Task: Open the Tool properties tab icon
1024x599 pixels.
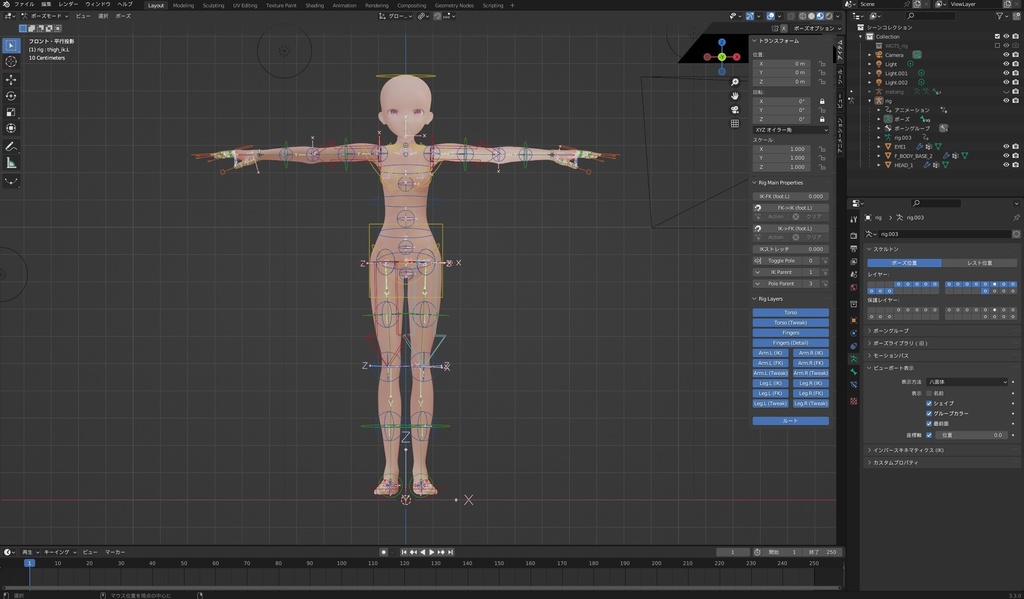Action: pos(854,219)
